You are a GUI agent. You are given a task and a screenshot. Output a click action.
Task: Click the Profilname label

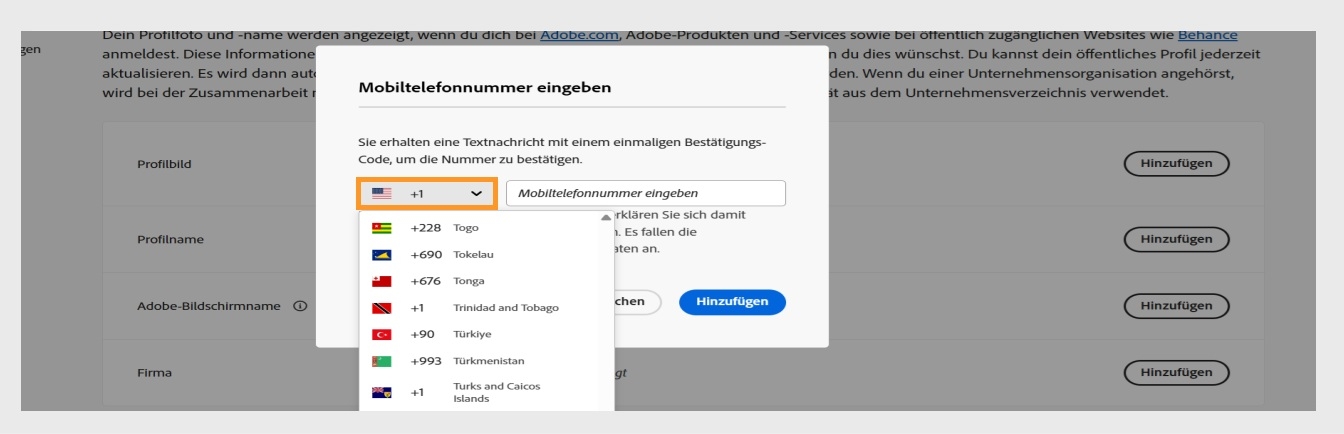(170, 240)
